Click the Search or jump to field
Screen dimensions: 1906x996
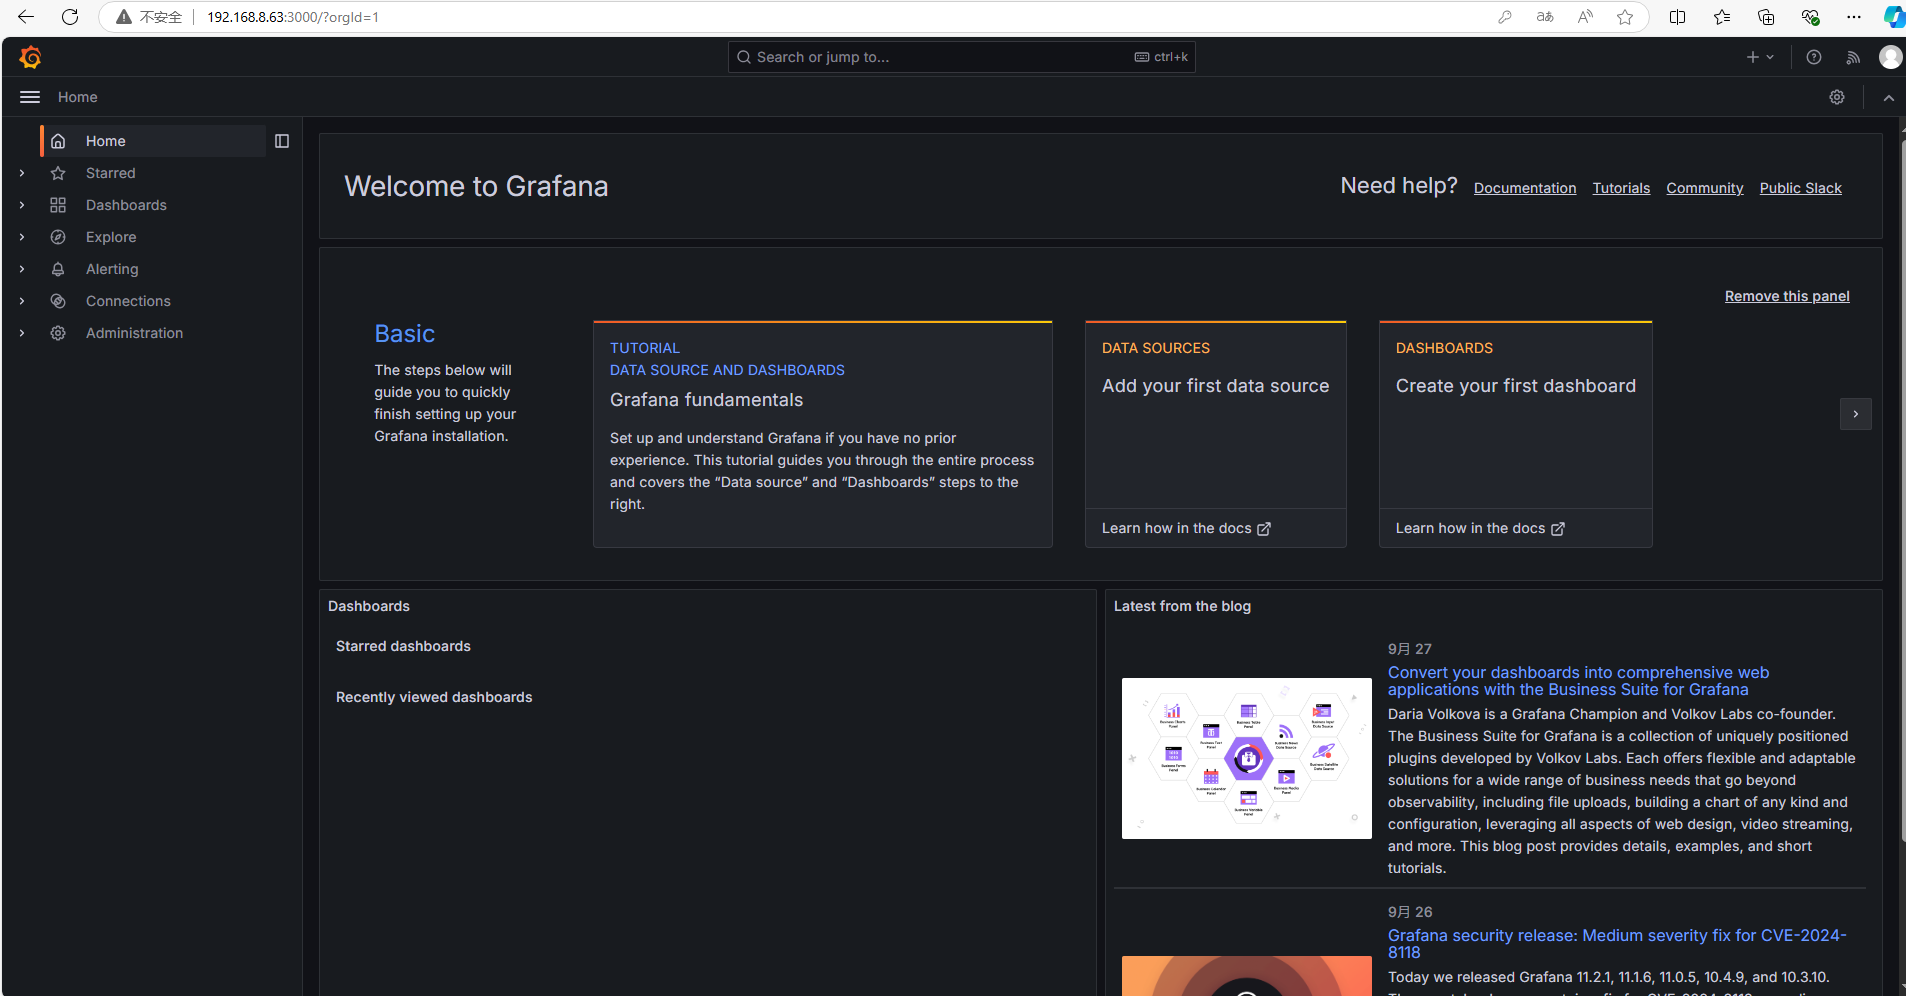point(940,57)
